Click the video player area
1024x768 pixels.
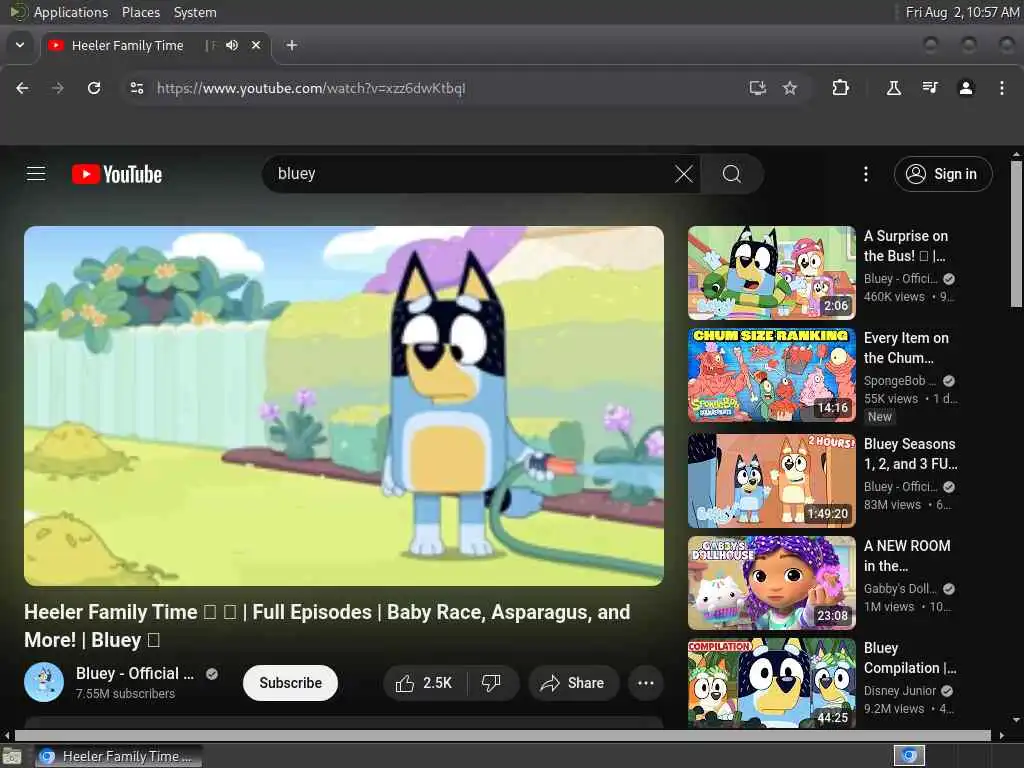pos(344,406)
